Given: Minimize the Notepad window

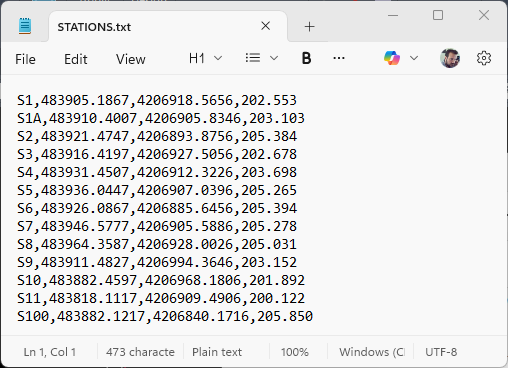Looking at the screenshot, I should tap(393, 15).
